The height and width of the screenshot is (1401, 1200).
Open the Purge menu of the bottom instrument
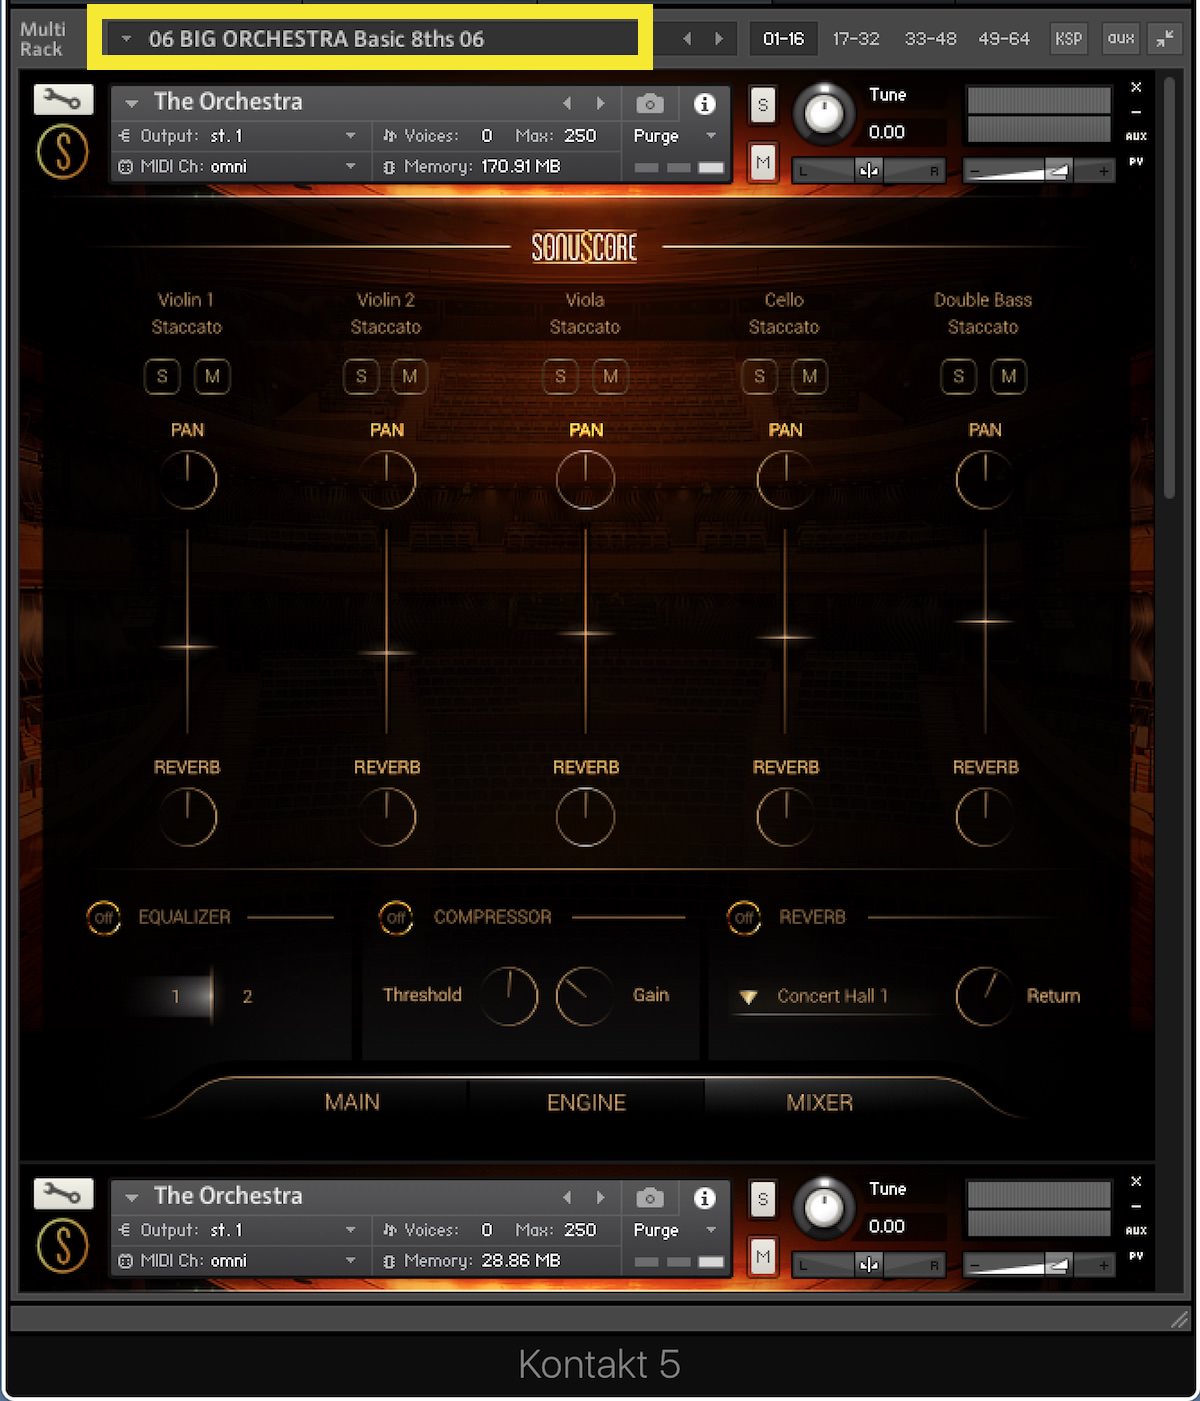pos(675,1230)
